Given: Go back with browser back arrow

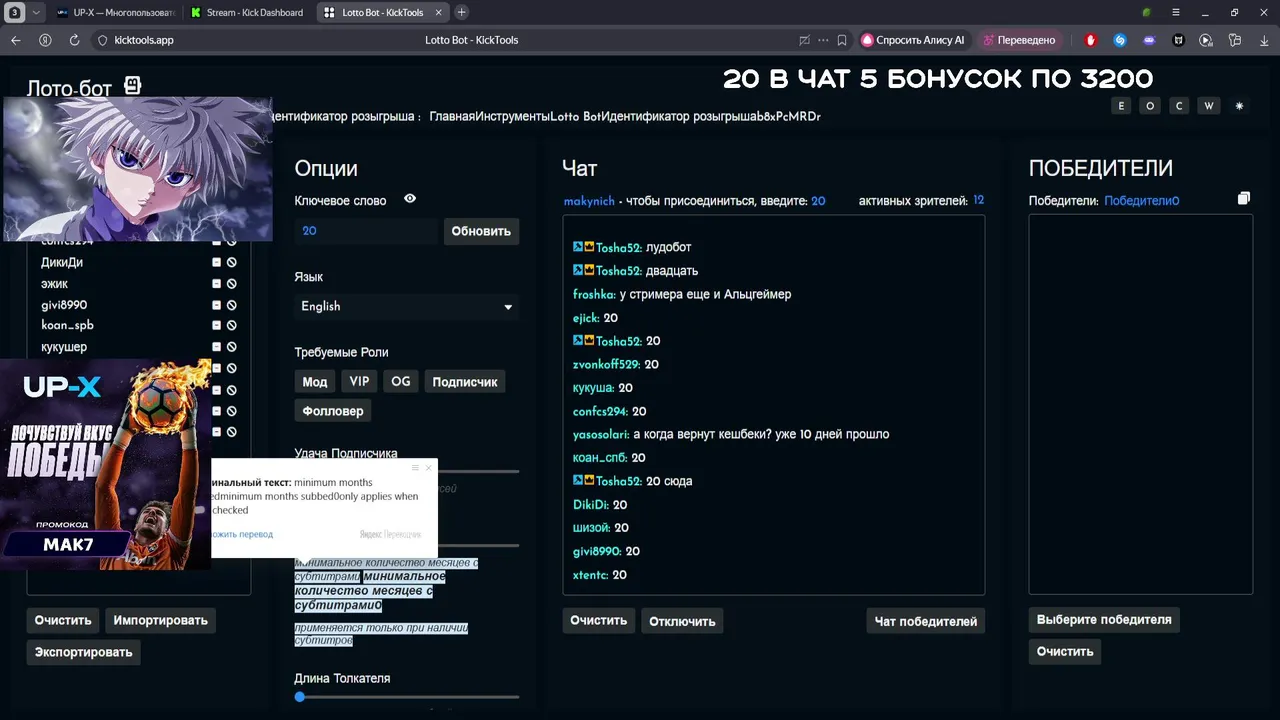Looking at the screenshot, I should point(15,40).
